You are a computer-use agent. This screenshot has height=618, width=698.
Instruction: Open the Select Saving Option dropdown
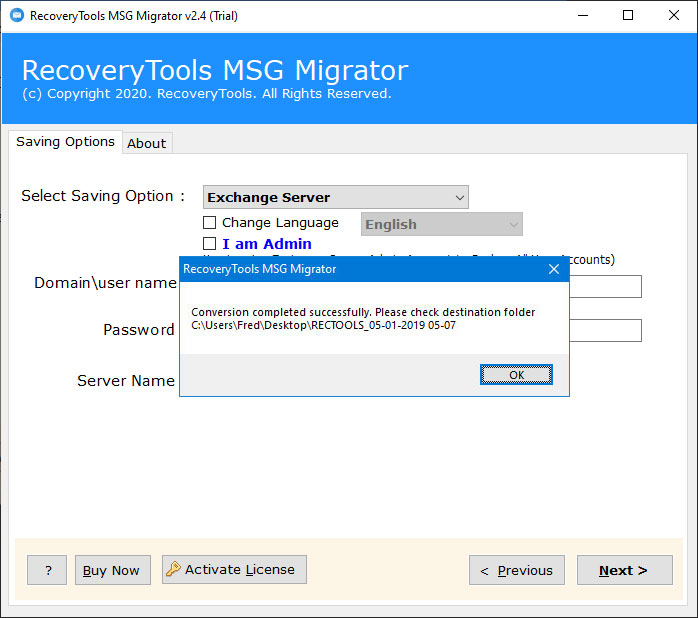click(336, 197)
